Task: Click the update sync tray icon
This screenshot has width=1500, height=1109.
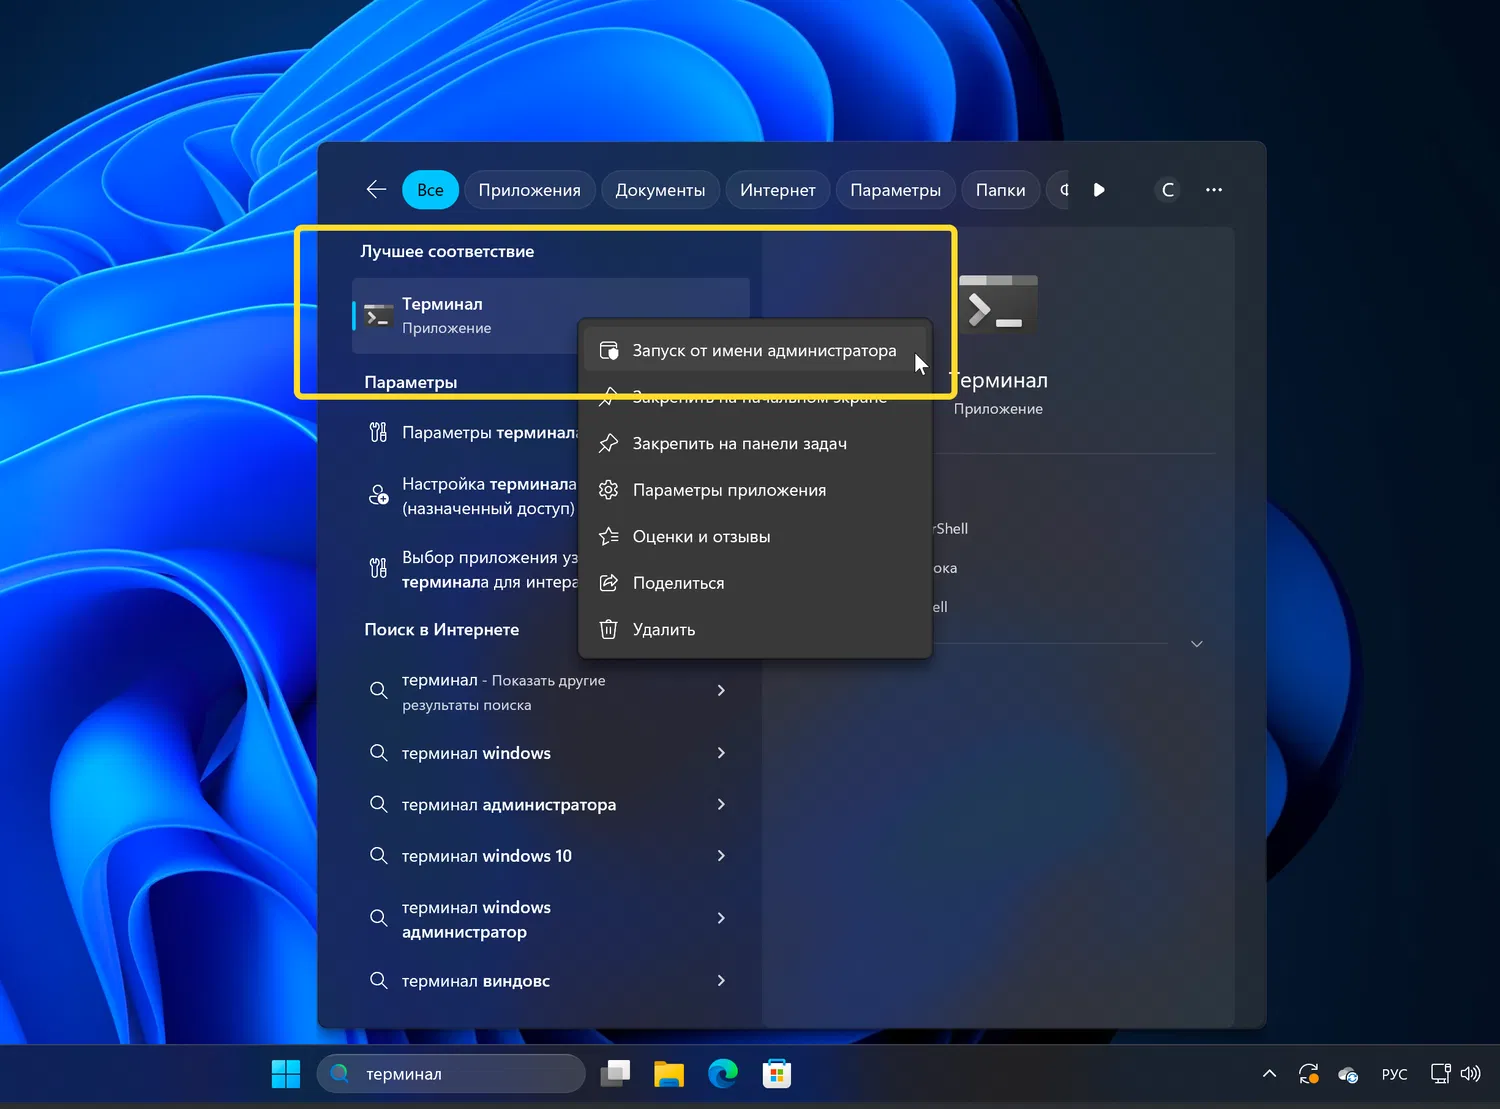Action: tap(1308, 1074)
